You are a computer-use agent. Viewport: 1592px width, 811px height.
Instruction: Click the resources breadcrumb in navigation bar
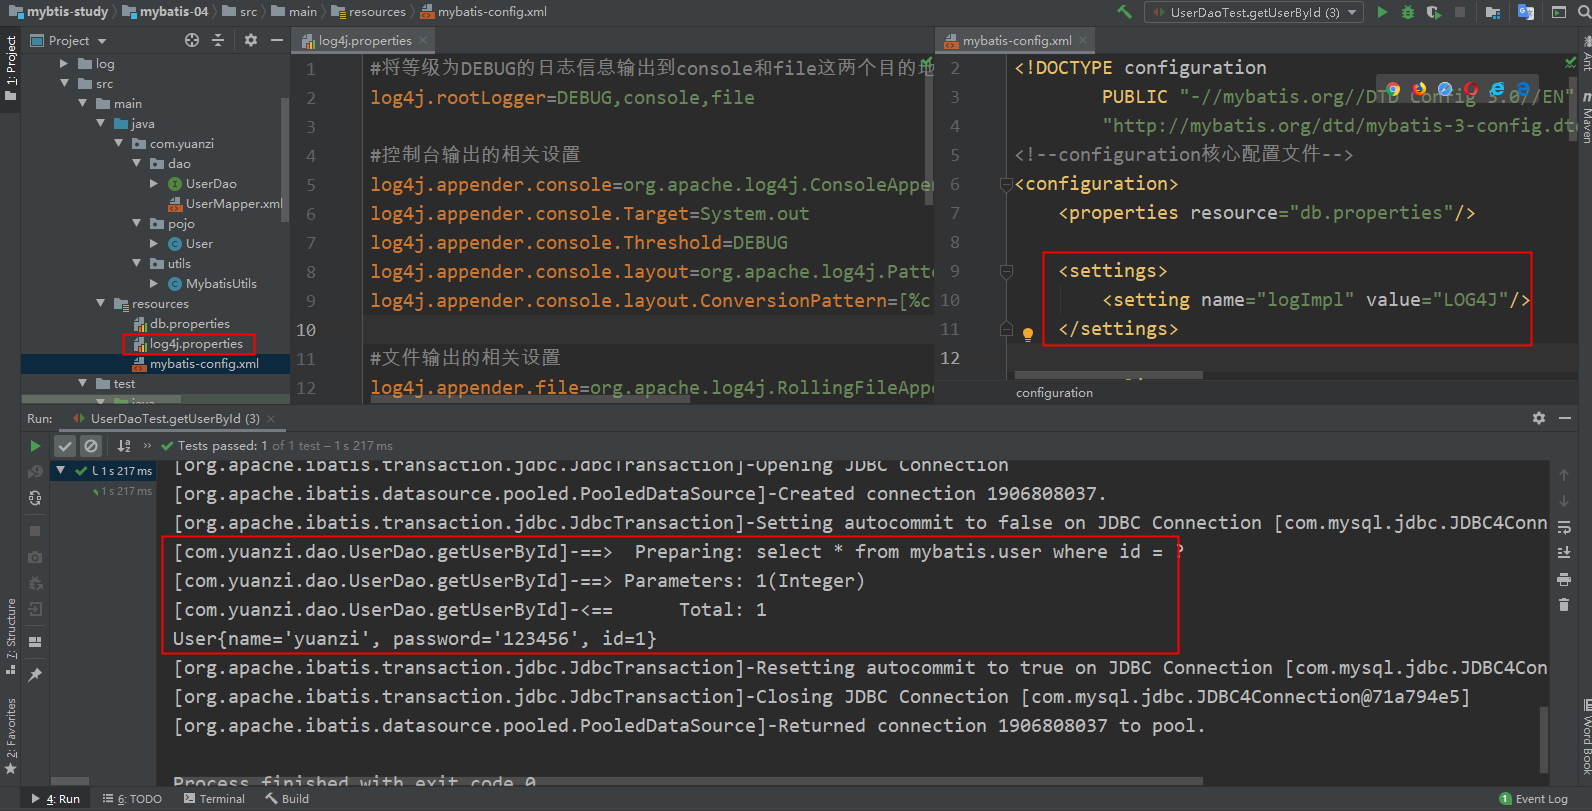369,12
